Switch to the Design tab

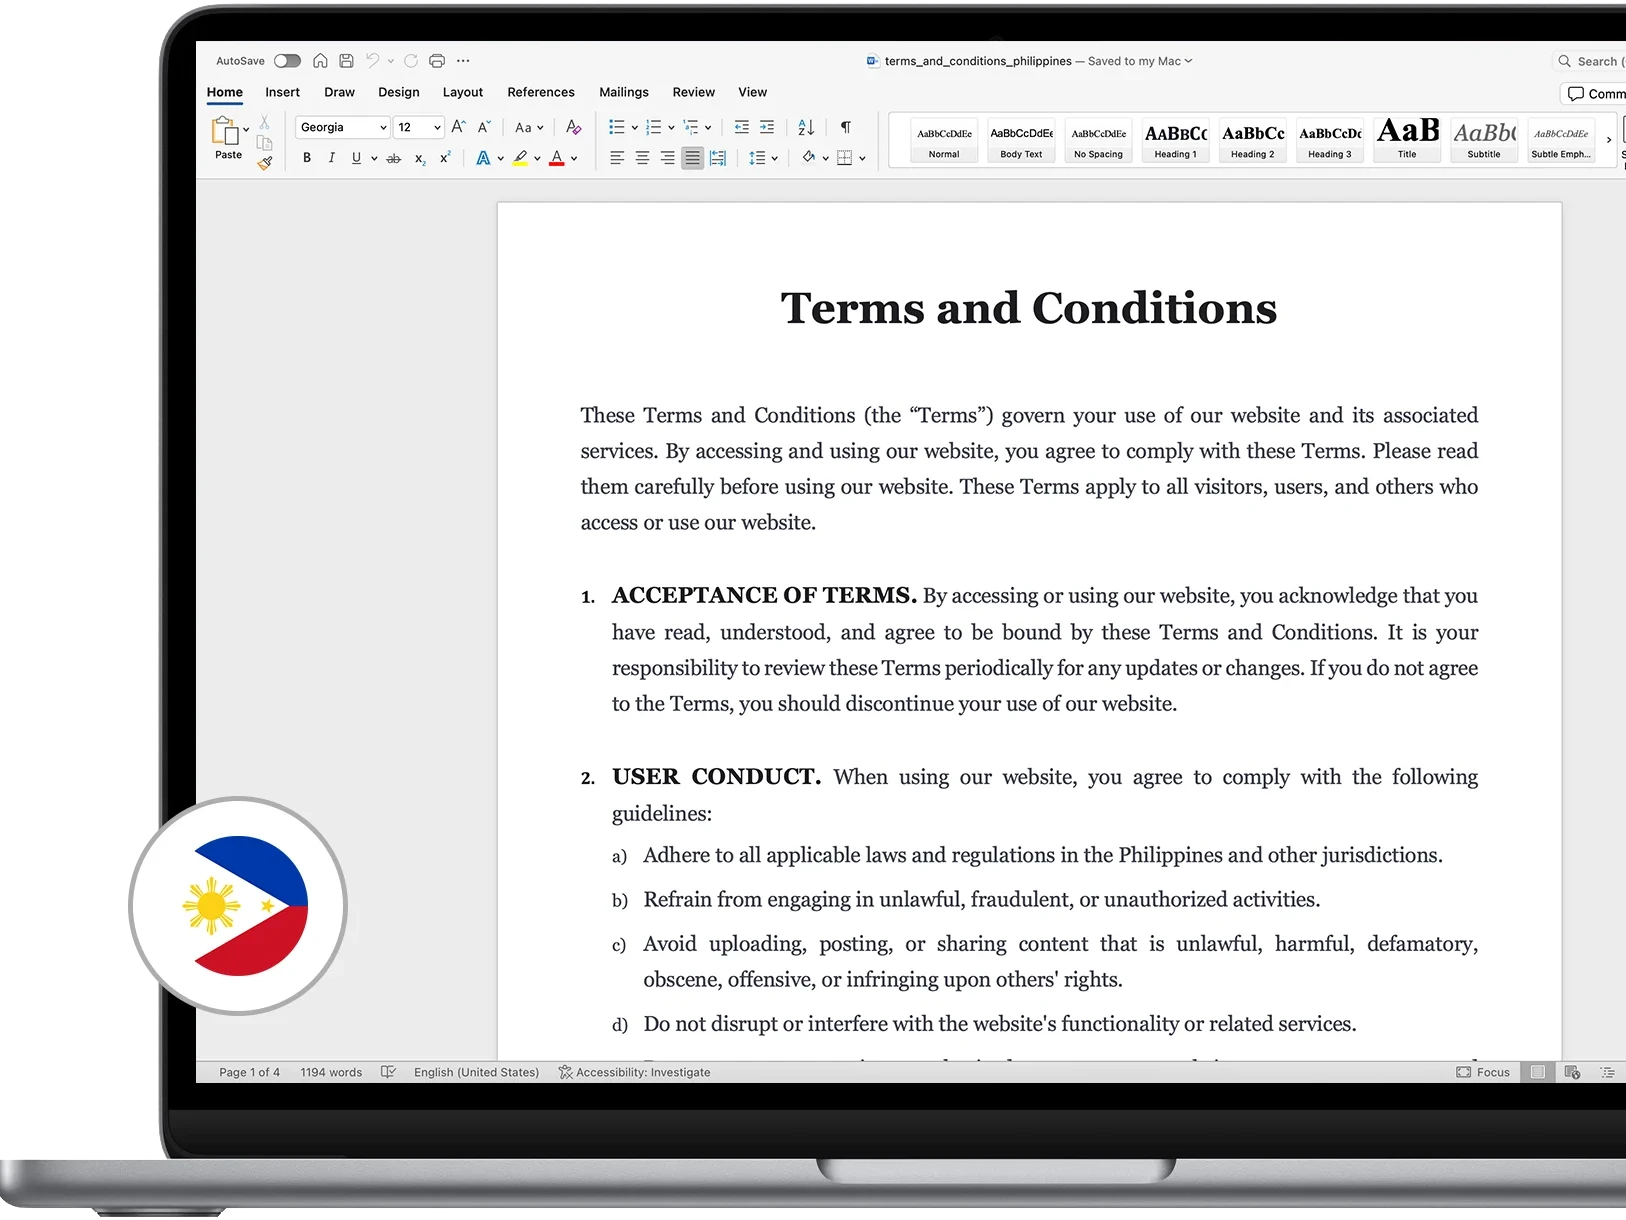pyautogui.click(x=399, y=92)
